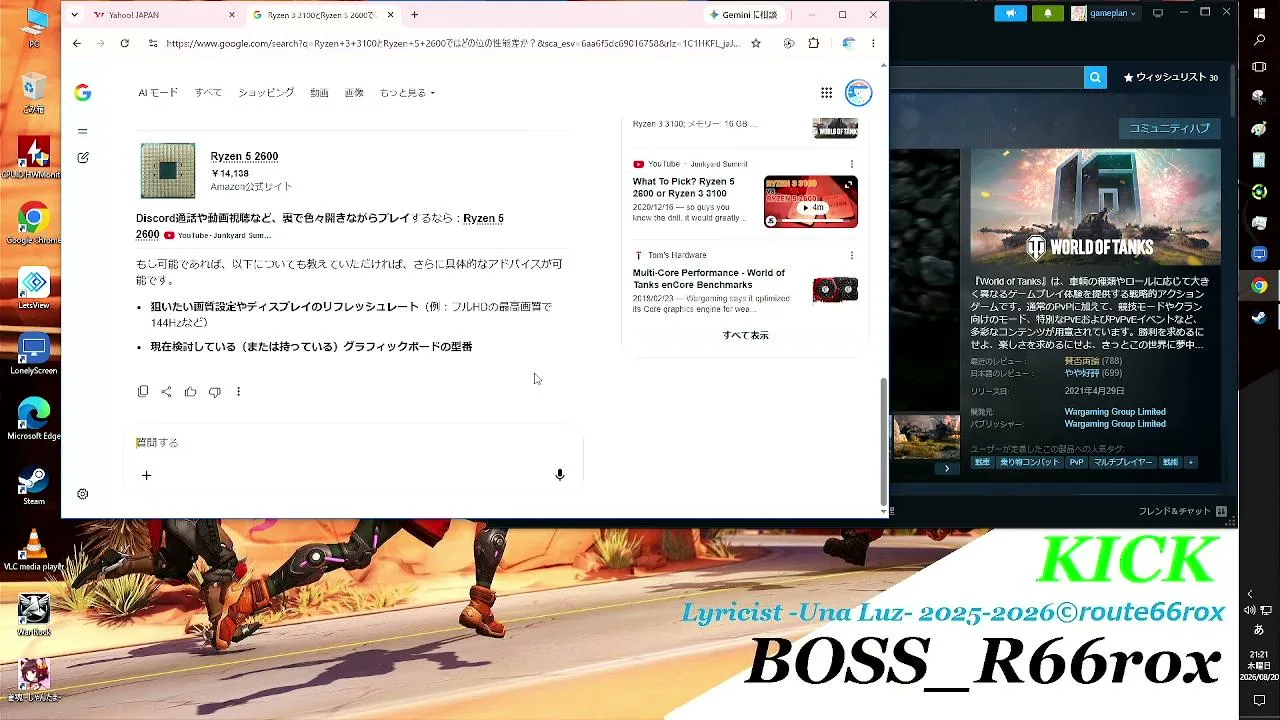This screenshot has height=720, width=1280.
Task: Open the Windows Start menu
Action: coord(1259,13)
